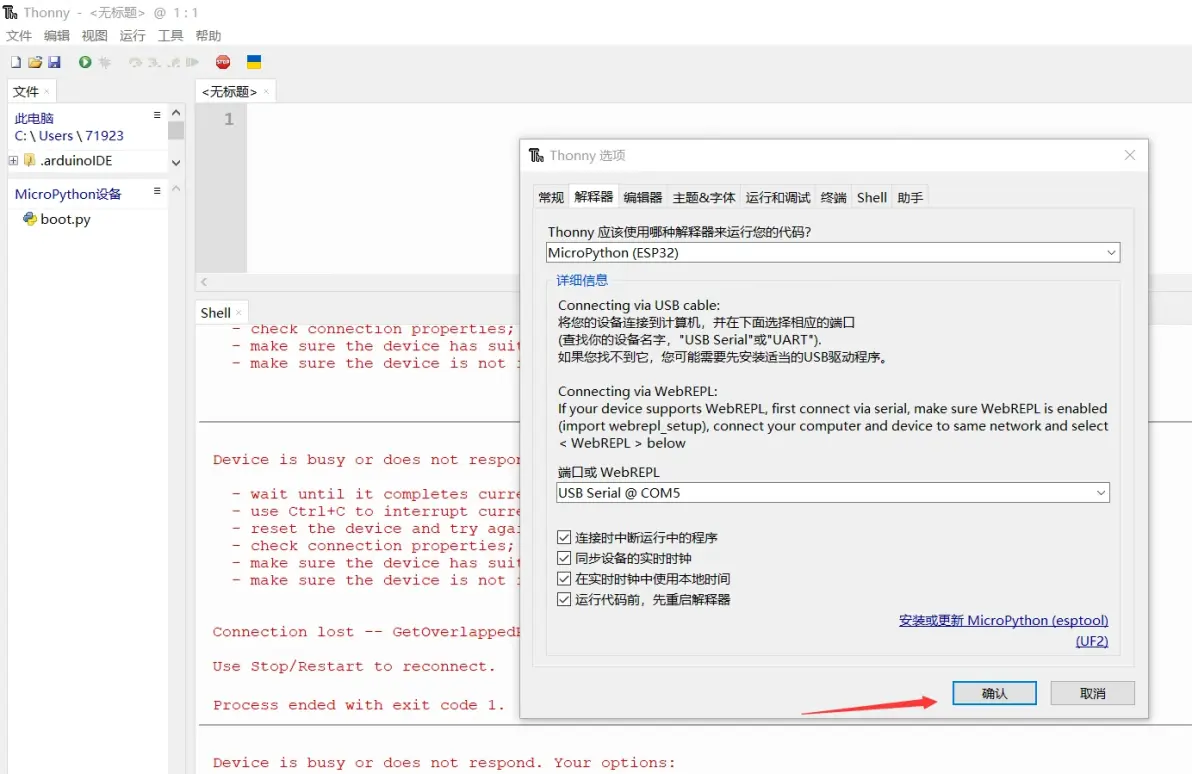Click the Ukraine flag toolbar icon

tap(254, 62)
